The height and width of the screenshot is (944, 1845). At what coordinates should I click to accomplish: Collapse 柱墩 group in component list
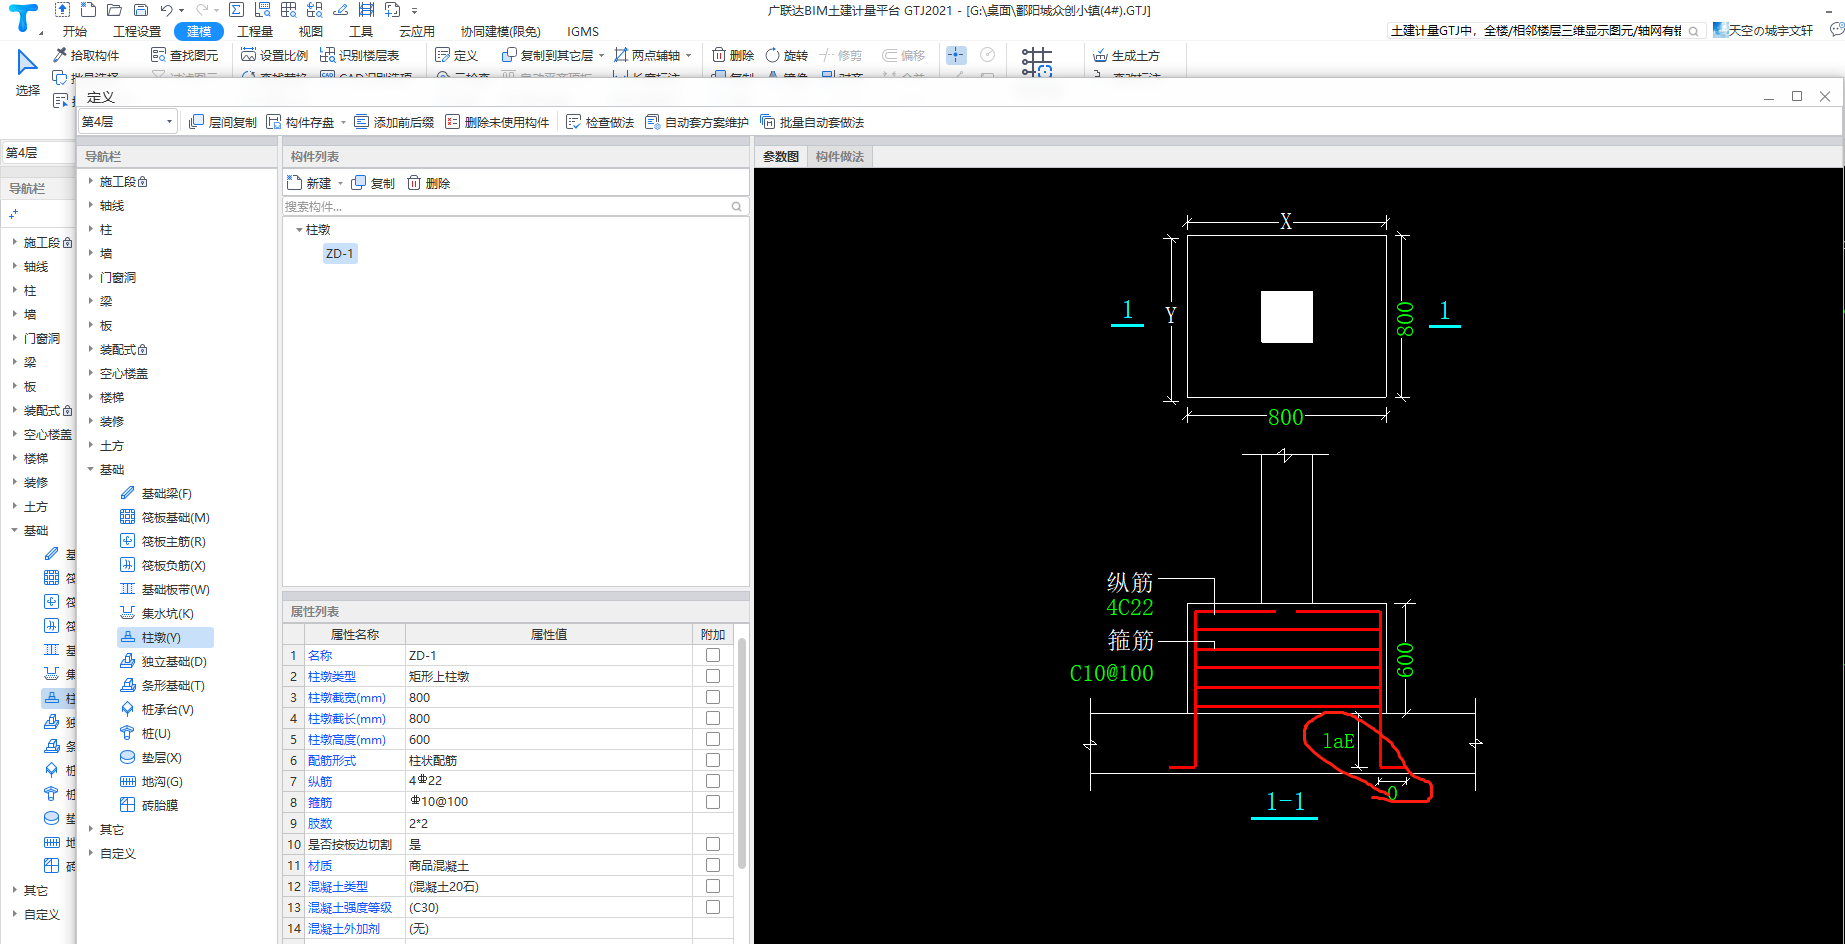[x=299, y=230]
